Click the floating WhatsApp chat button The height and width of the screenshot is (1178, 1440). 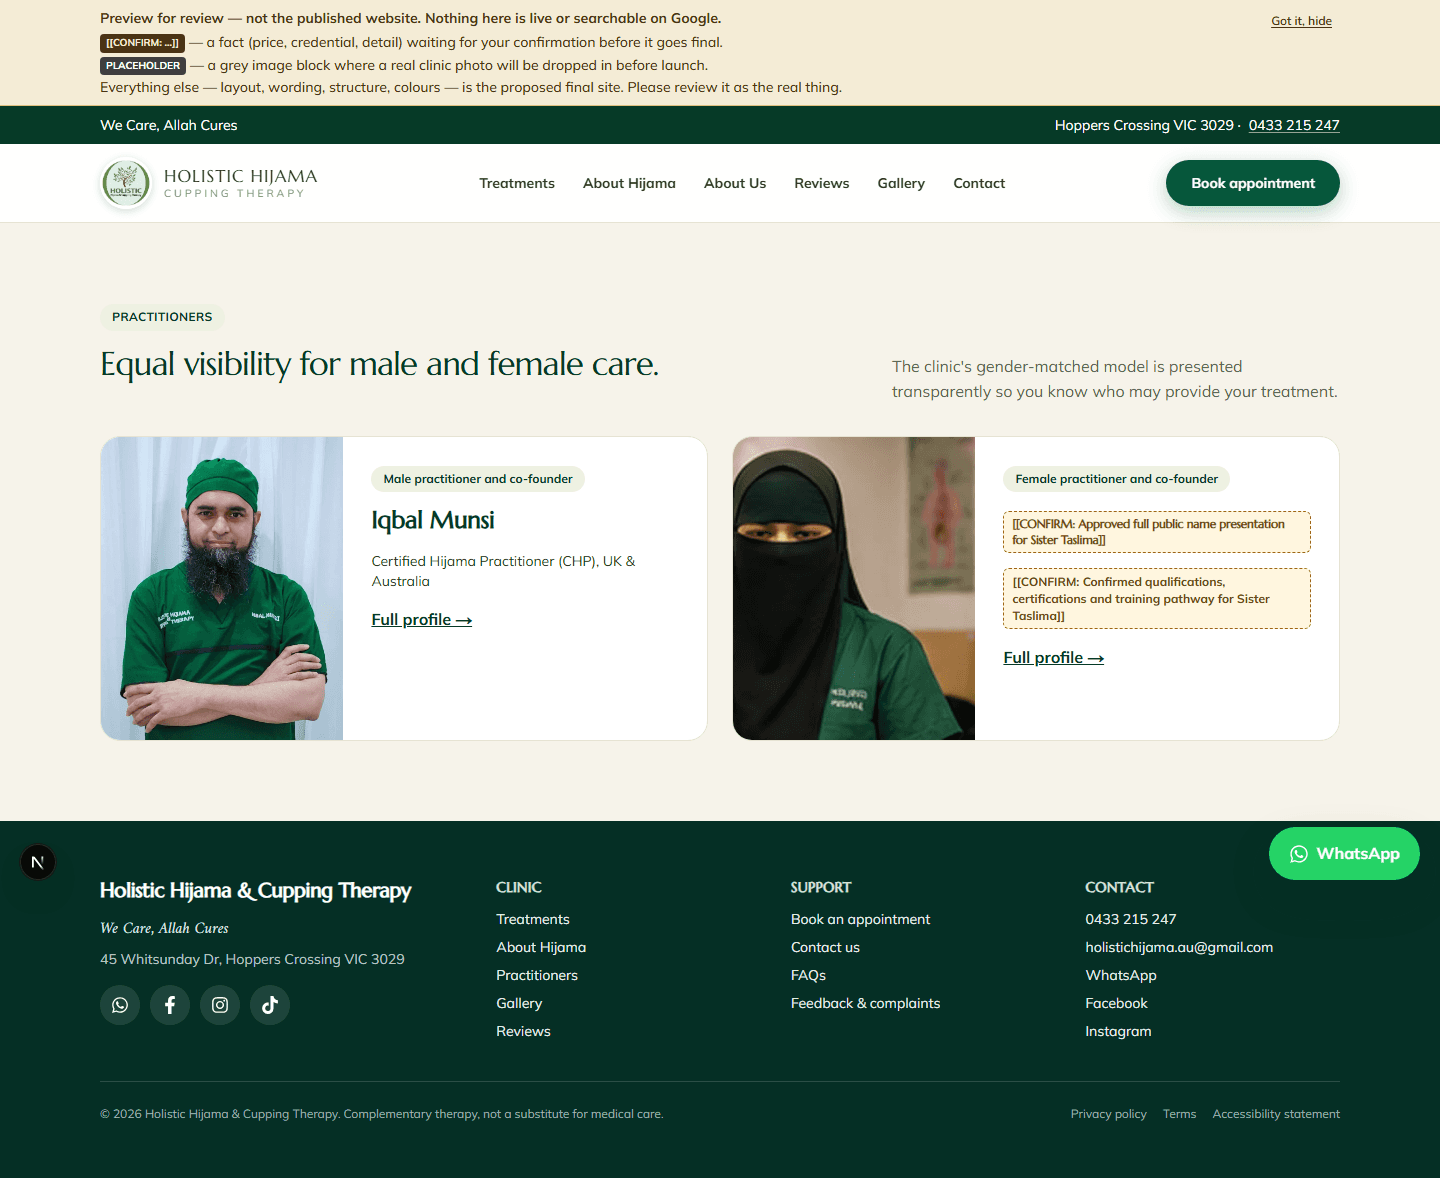pyautogui.click(x=1344, y=854)
